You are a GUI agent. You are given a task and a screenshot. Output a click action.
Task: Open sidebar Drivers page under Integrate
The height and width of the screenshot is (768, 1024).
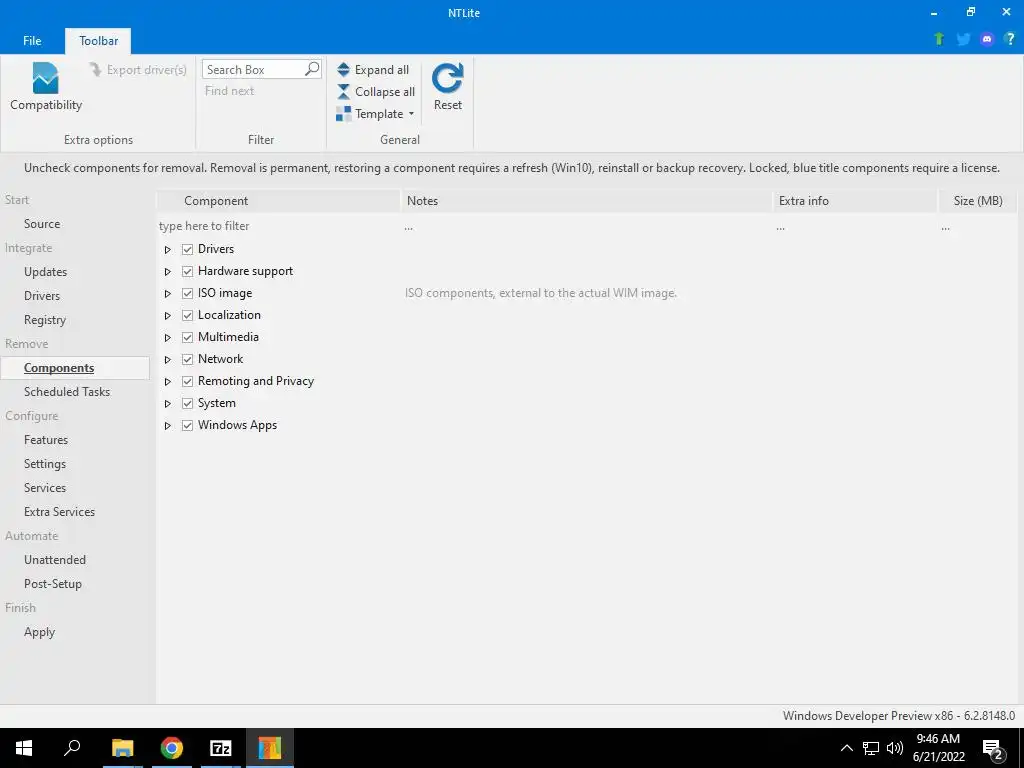(42, 296)
